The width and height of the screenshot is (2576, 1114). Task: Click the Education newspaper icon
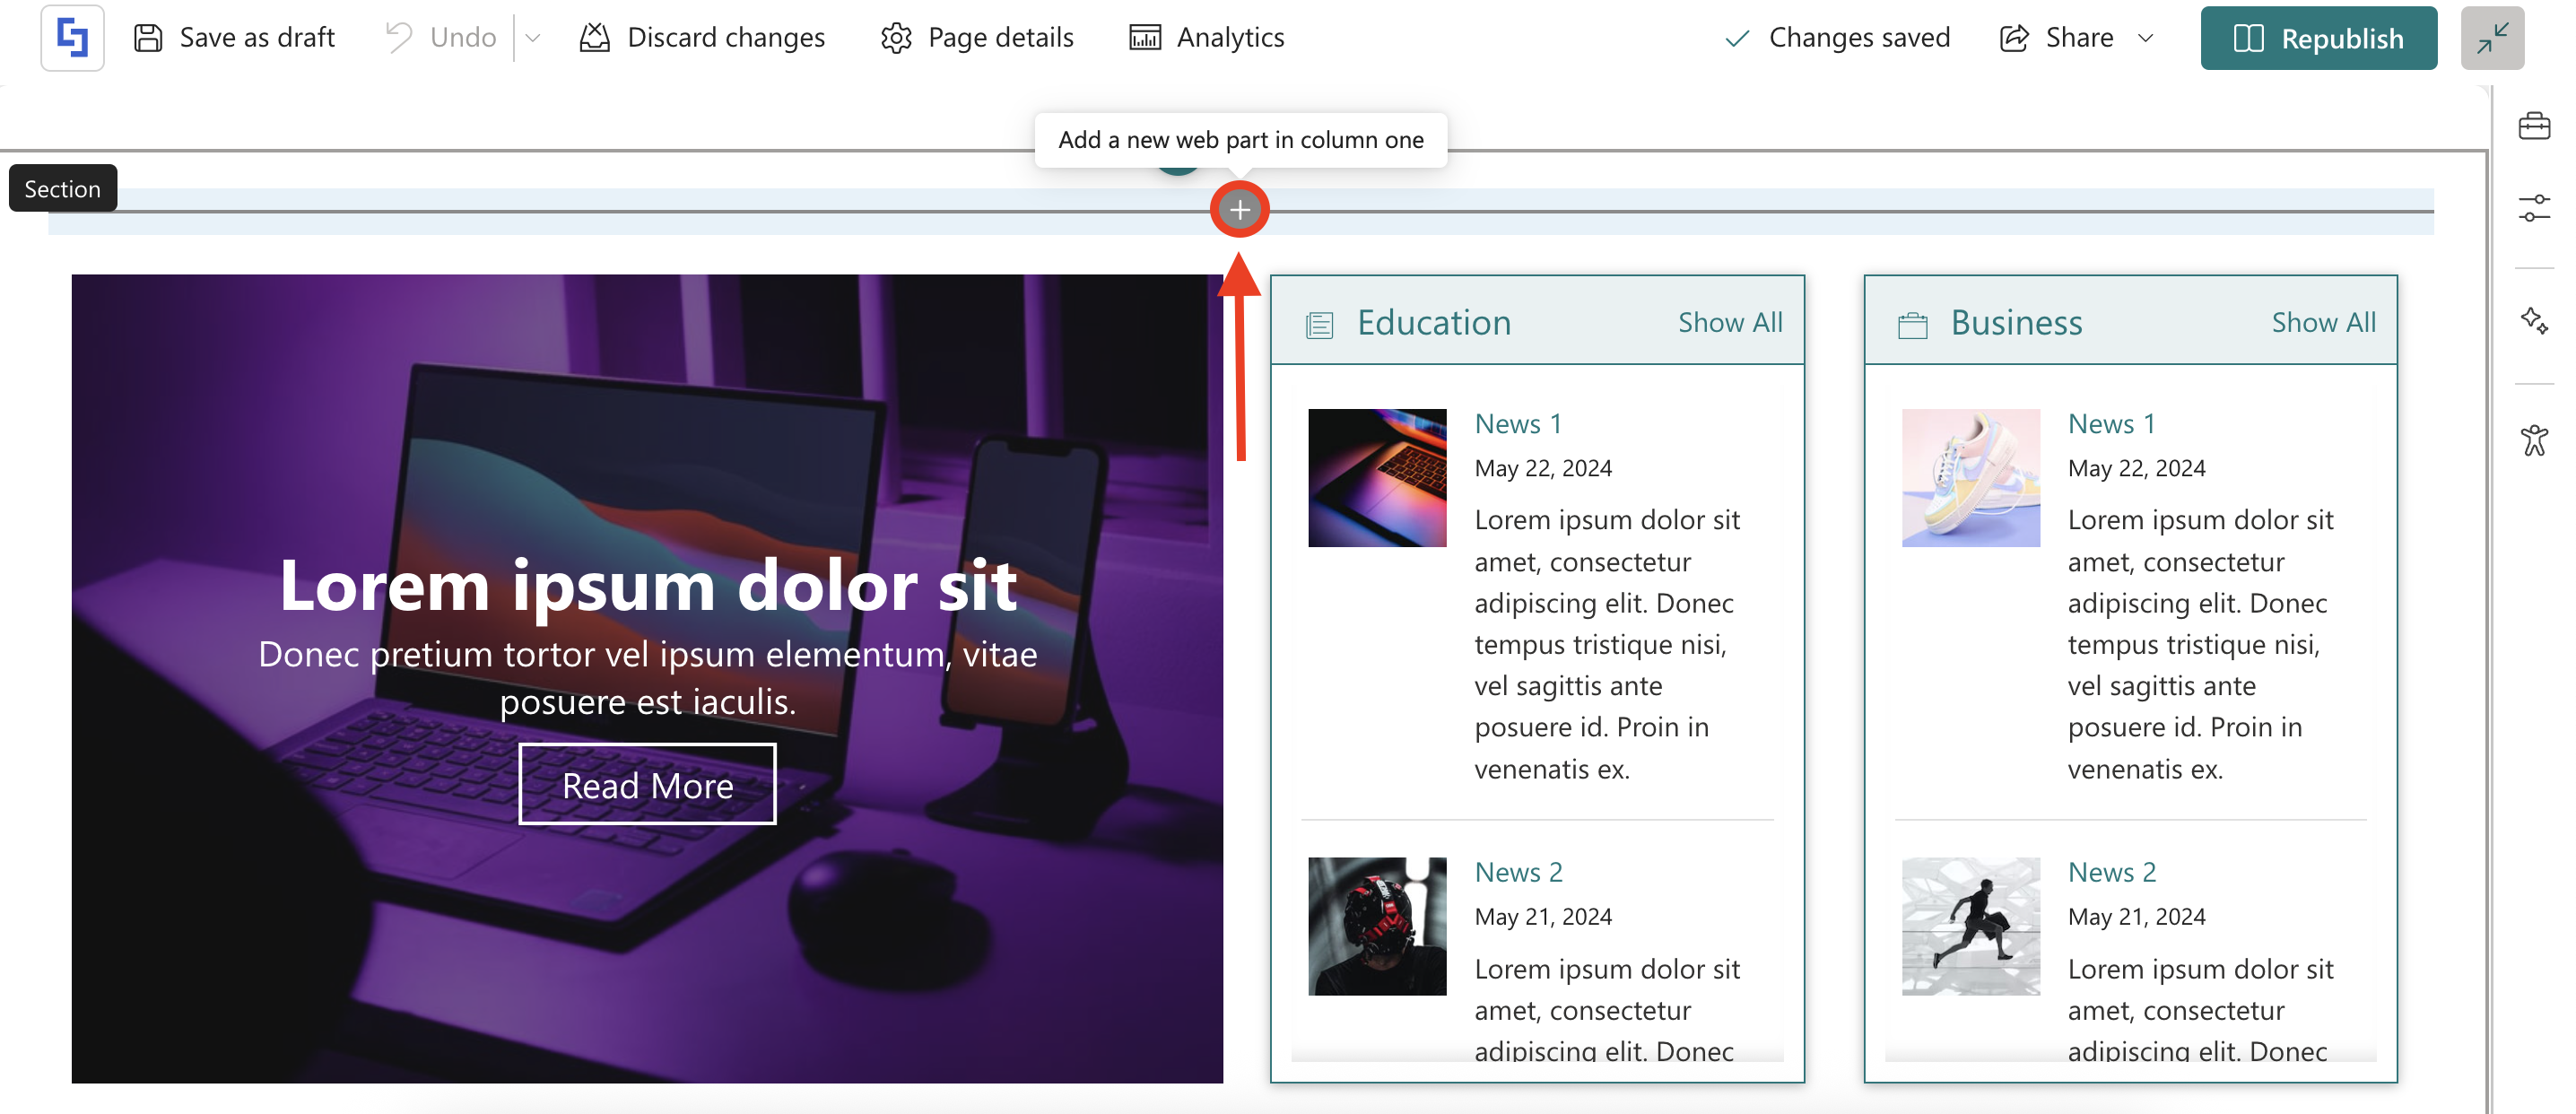1319,324
